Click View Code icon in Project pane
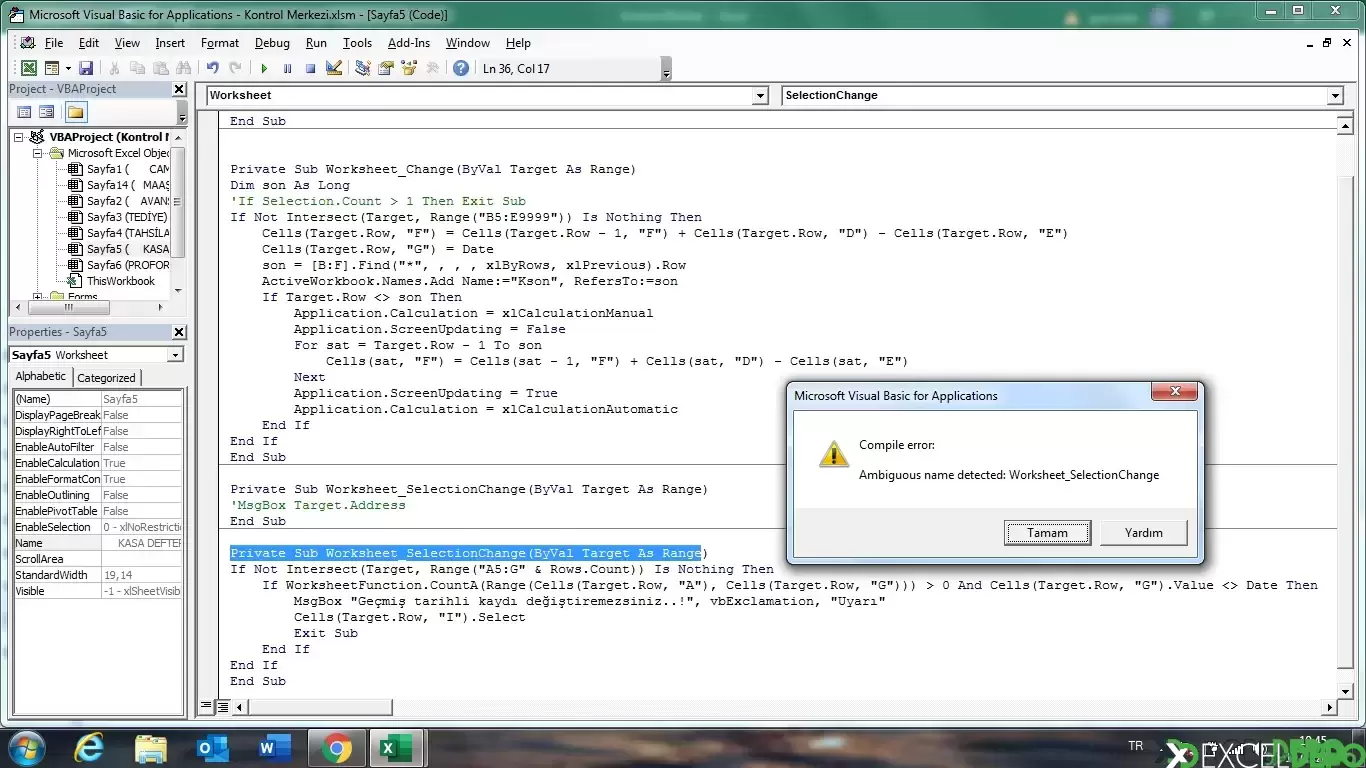Screen dimensions: 1366x768 tap(25, 112)
